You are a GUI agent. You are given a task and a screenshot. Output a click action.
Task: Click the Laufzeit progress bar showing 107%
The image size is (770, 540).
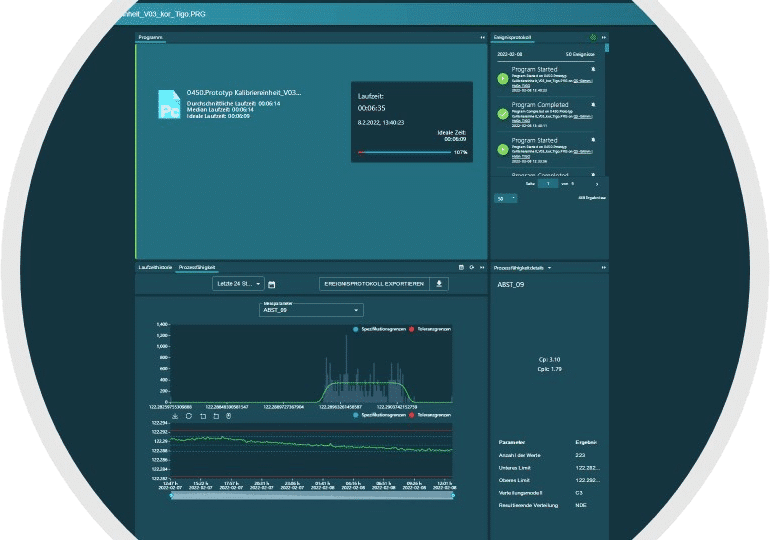[x=404, y=152]
